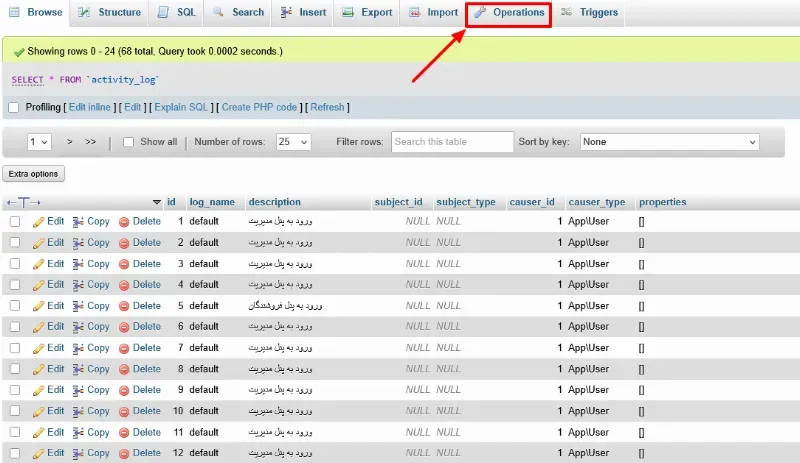Viewport: 800px width, 463px height.
Task: Click Edit pencil icon for row 4
Action: tap(38, 285)
